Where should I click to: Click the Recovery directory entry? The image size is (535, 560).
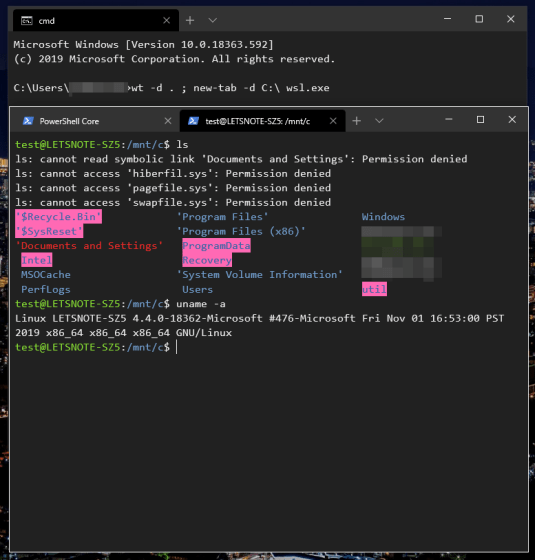pos(207,260)
